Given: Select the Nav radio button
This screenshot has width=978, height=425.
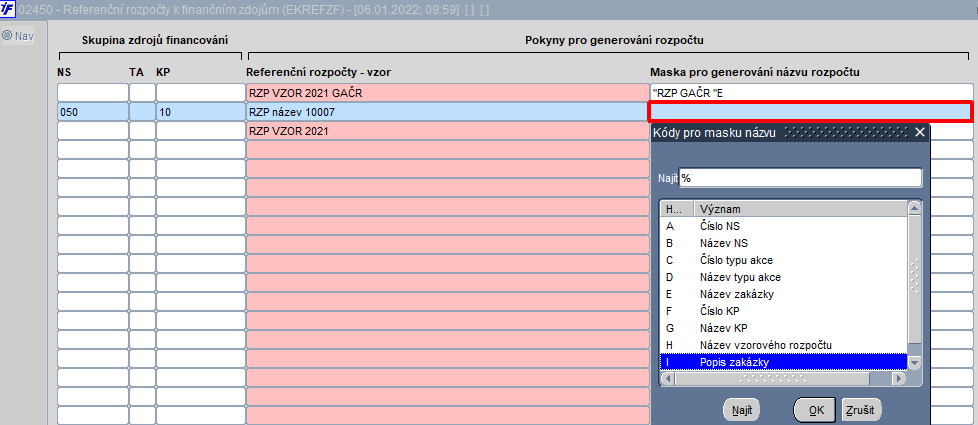Looking at the screenshot, I should click(x=7, y=36).
